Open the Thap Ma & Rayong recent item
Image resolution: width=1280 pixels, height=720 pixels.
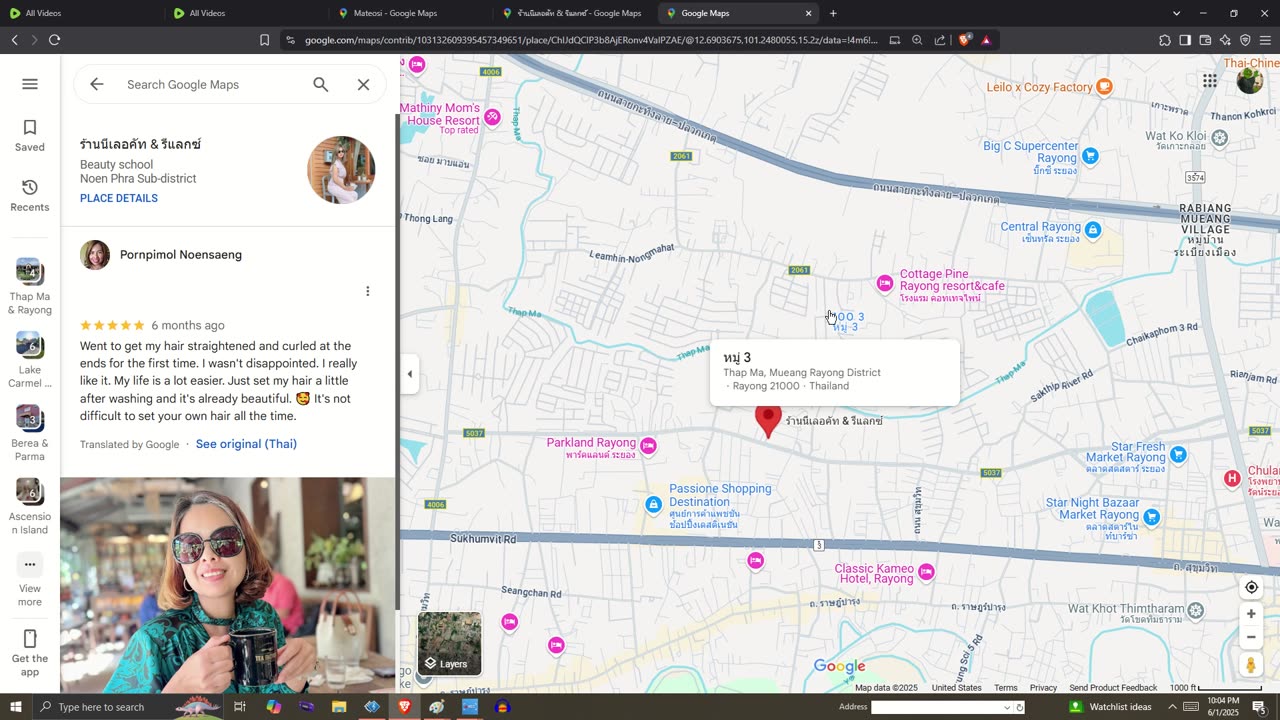pos(30,286)
